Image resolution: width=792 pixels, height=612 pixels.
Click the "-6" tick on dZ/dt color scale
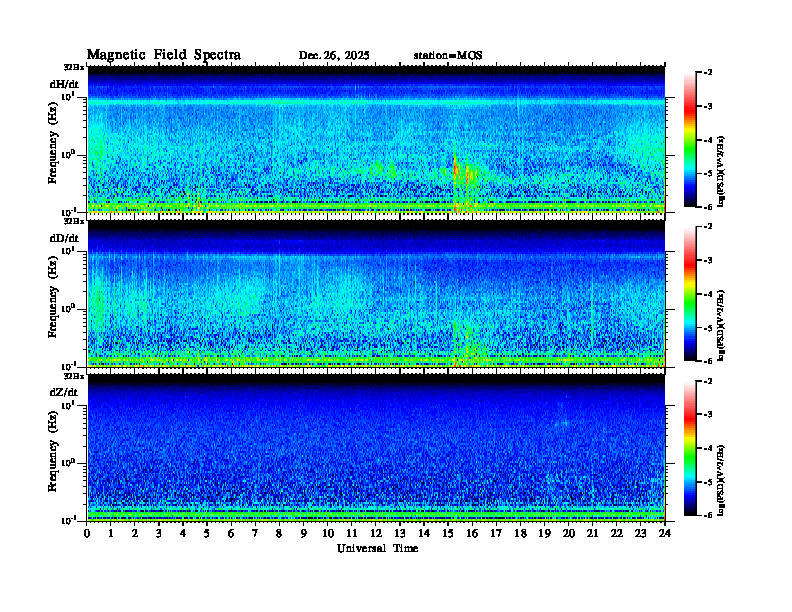pyautogui.click(x=708, y=516)
